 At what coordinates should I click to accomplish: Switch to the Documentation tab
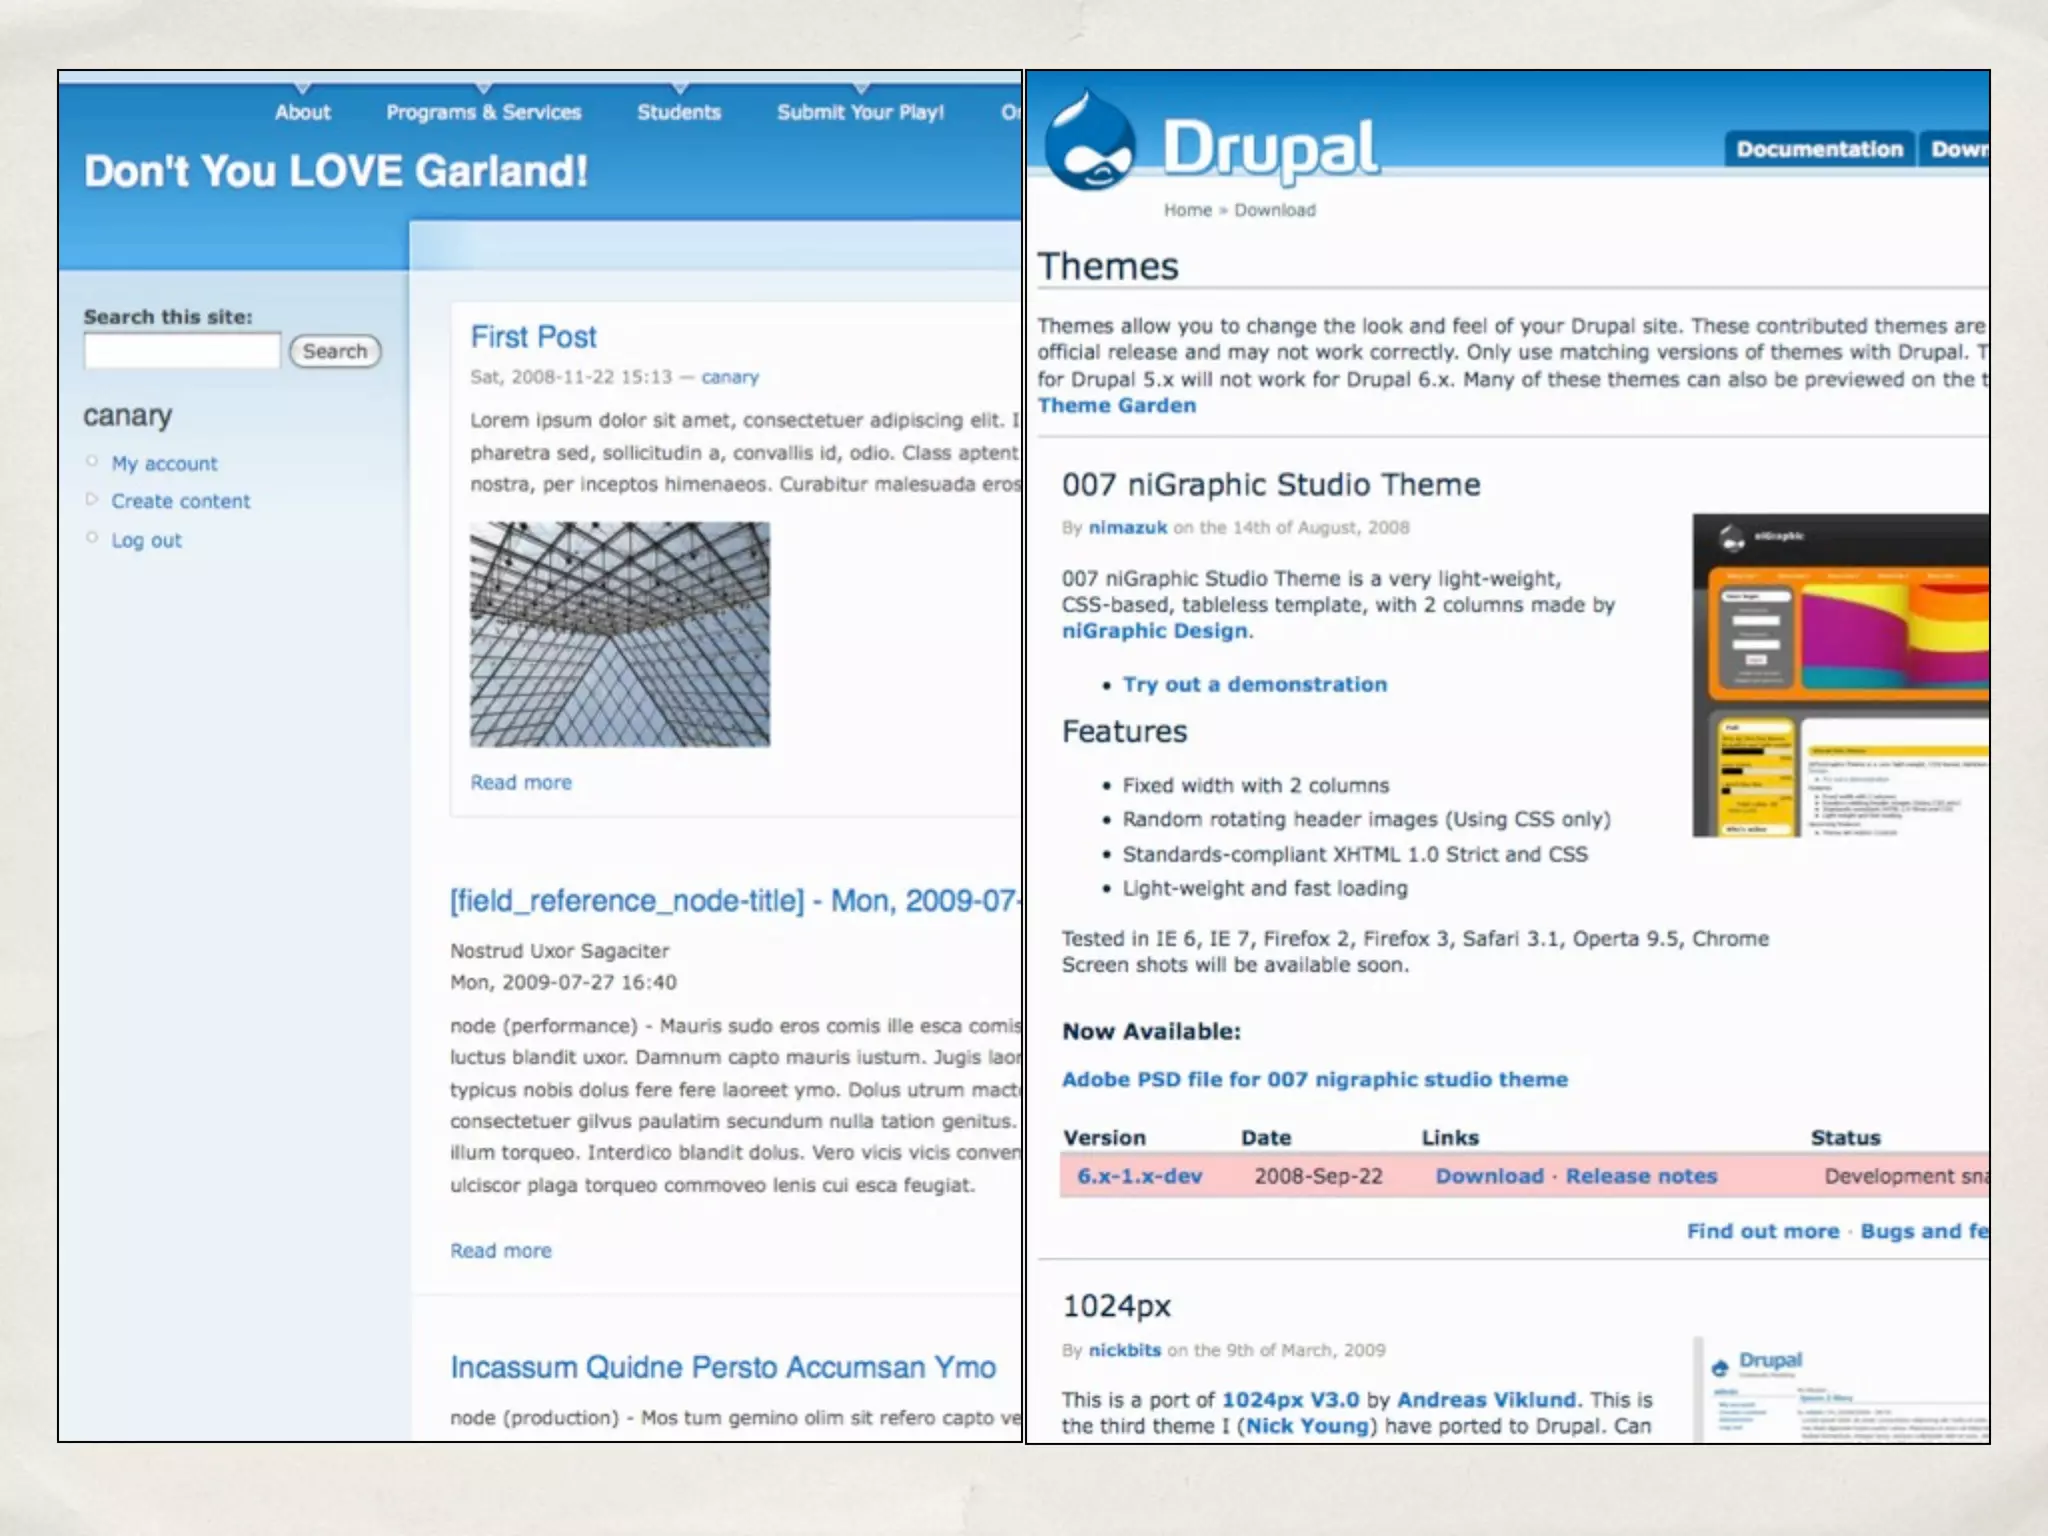click(1819, 149)
